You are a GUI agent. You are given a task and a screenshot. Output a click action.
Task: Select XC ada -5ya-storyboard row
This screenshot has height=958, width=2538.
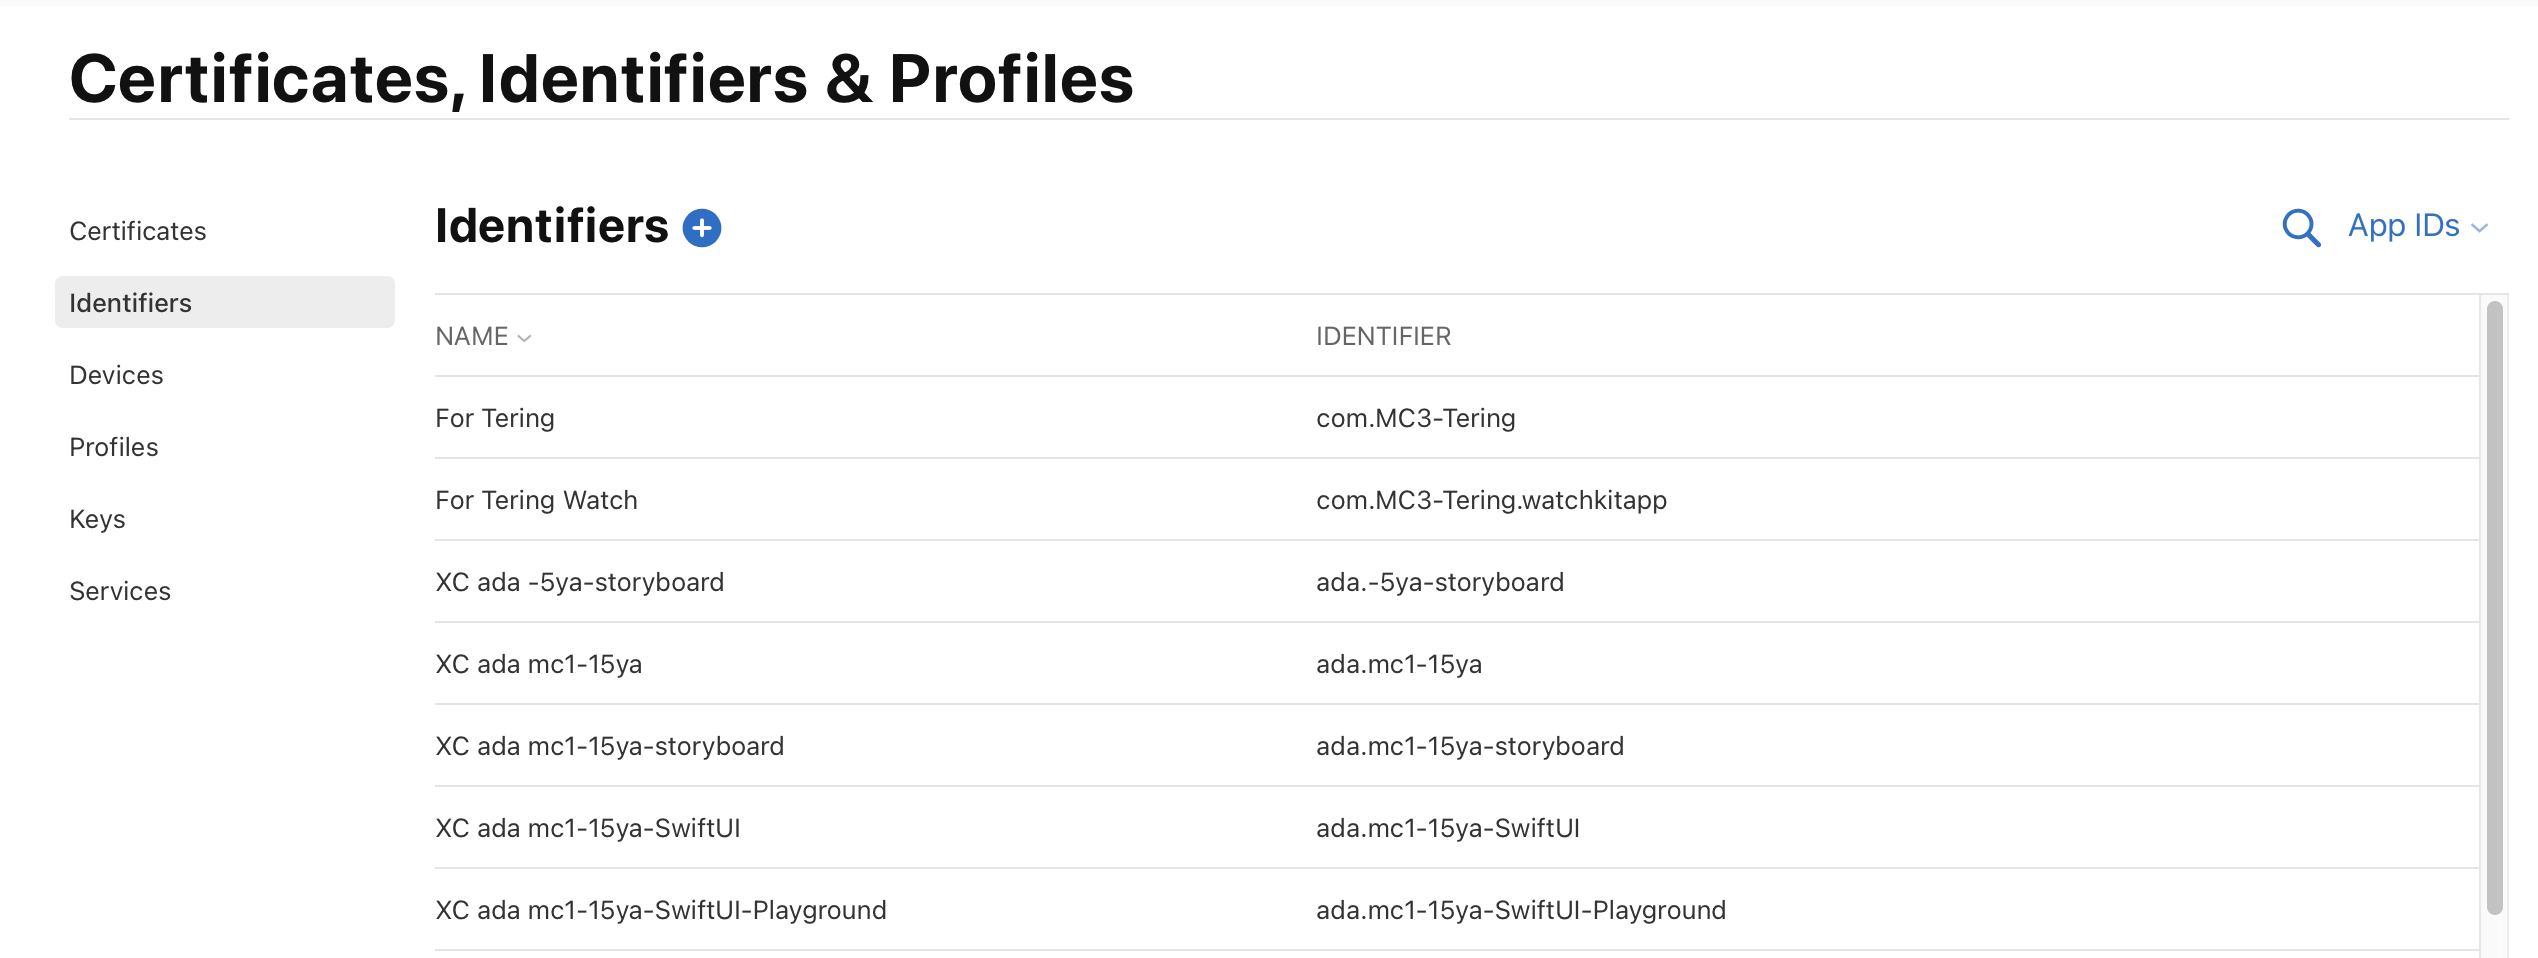click(1457, 582)
